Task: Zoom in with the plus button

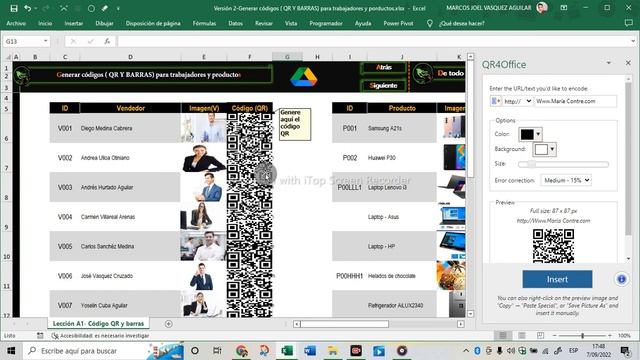Action: (x=610, y=336)
